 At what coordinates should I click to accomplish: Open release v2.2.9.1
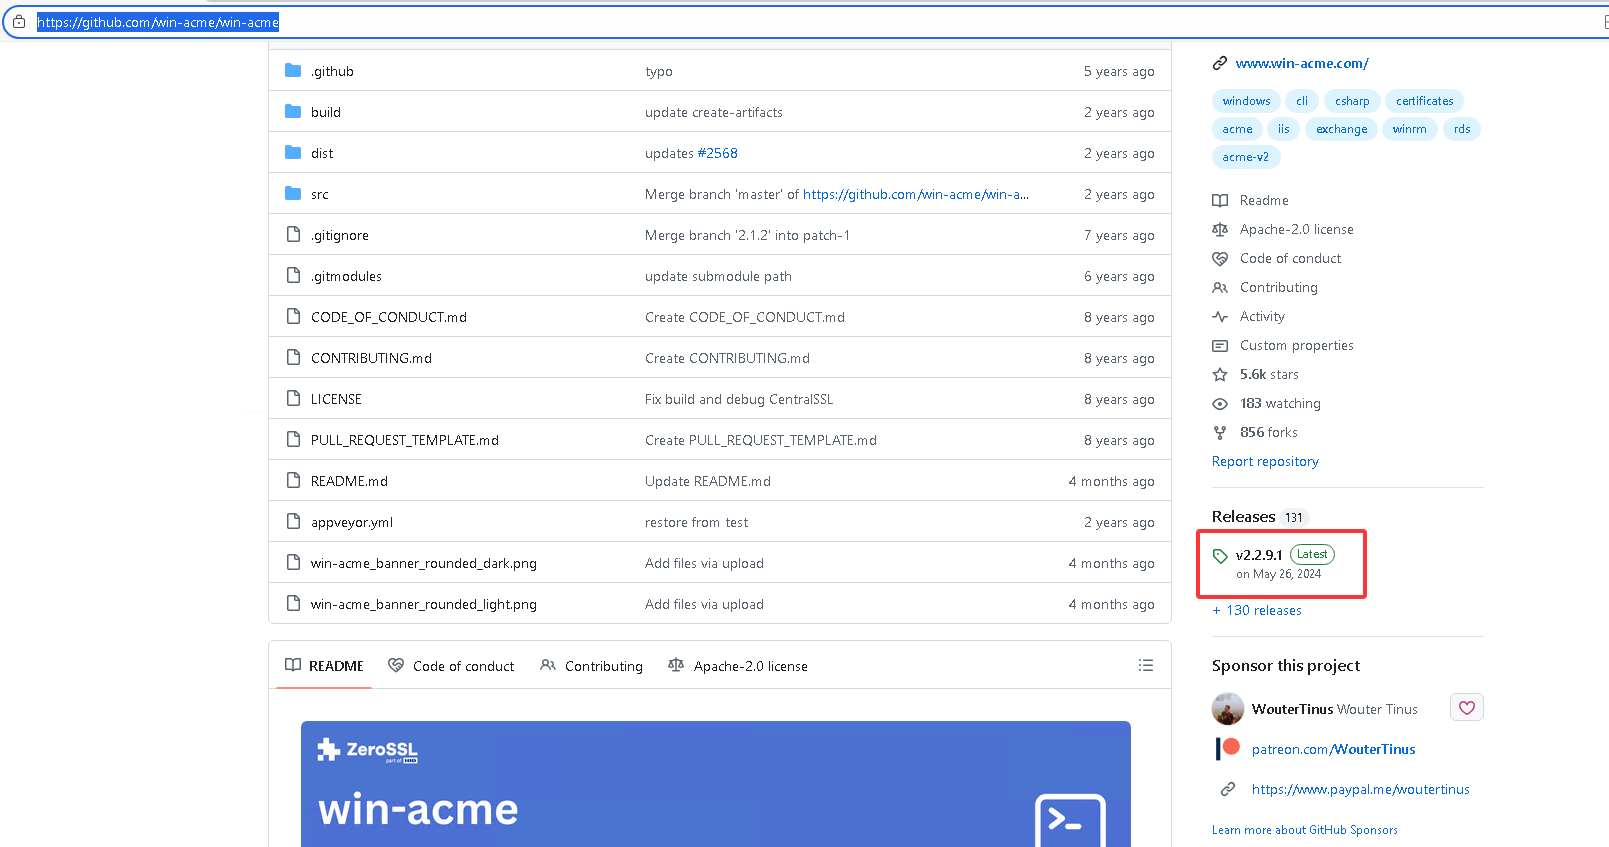(1259, 555)
